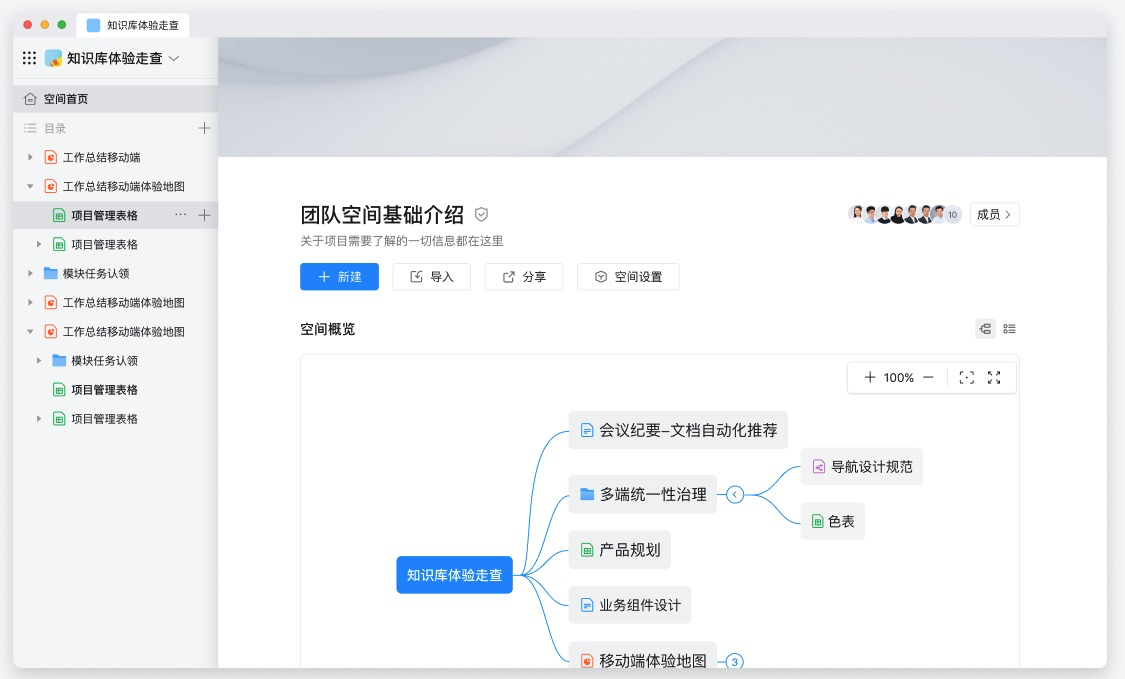Image resolution: width=1125 pixels, height=679 pixels.
Task: Expand the 移动端体验地图 node showing 3
Action: point(733,660)
